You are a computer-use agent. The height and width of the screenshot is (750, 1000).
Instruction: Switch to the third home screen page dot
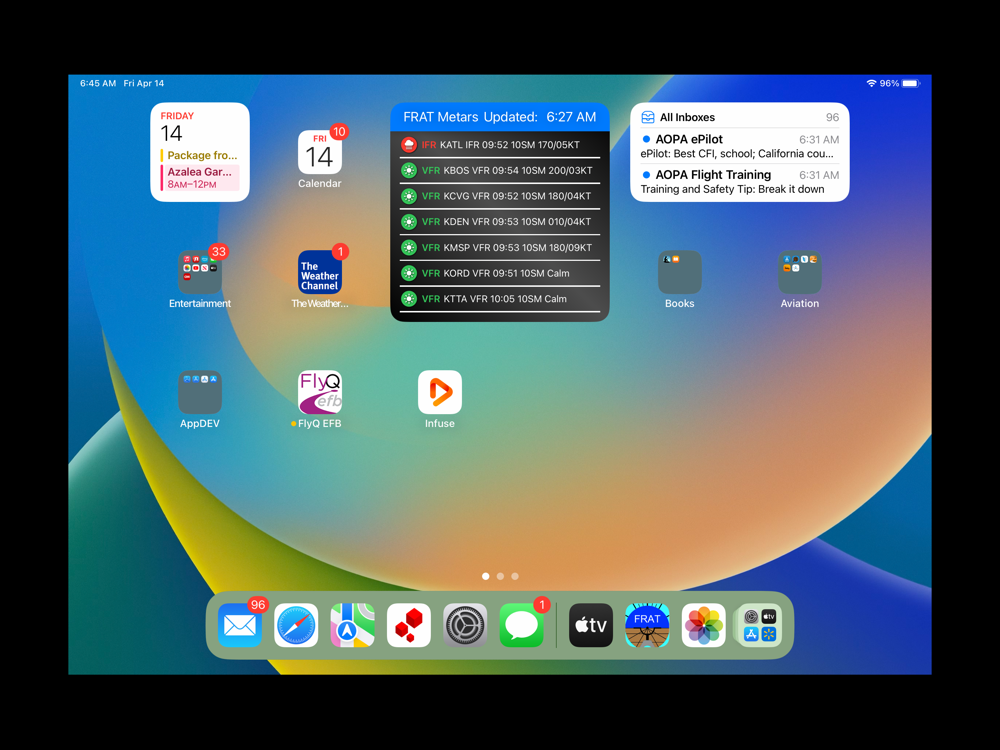click(x=515, y=576)
